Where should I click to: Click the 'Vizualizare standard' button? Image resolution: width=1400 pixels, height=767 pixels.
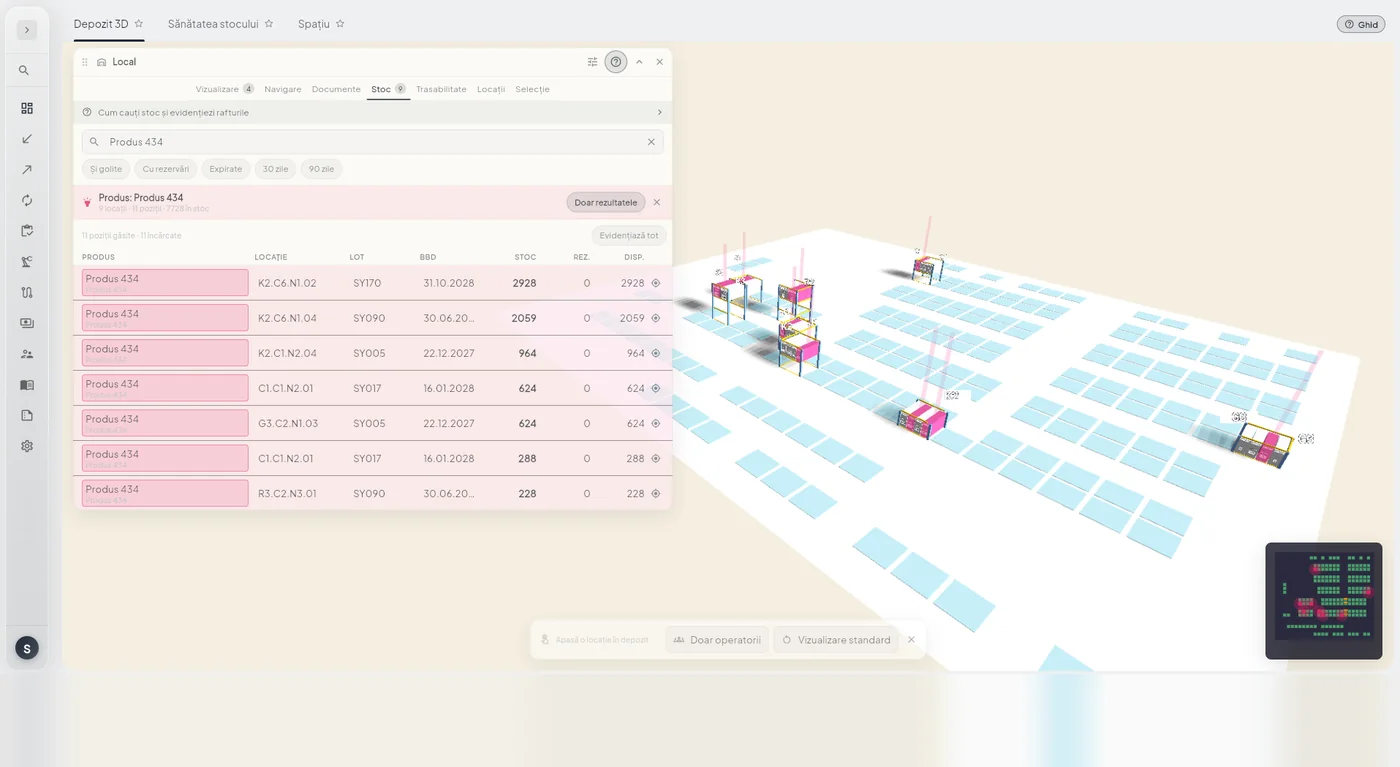(836, 640)
